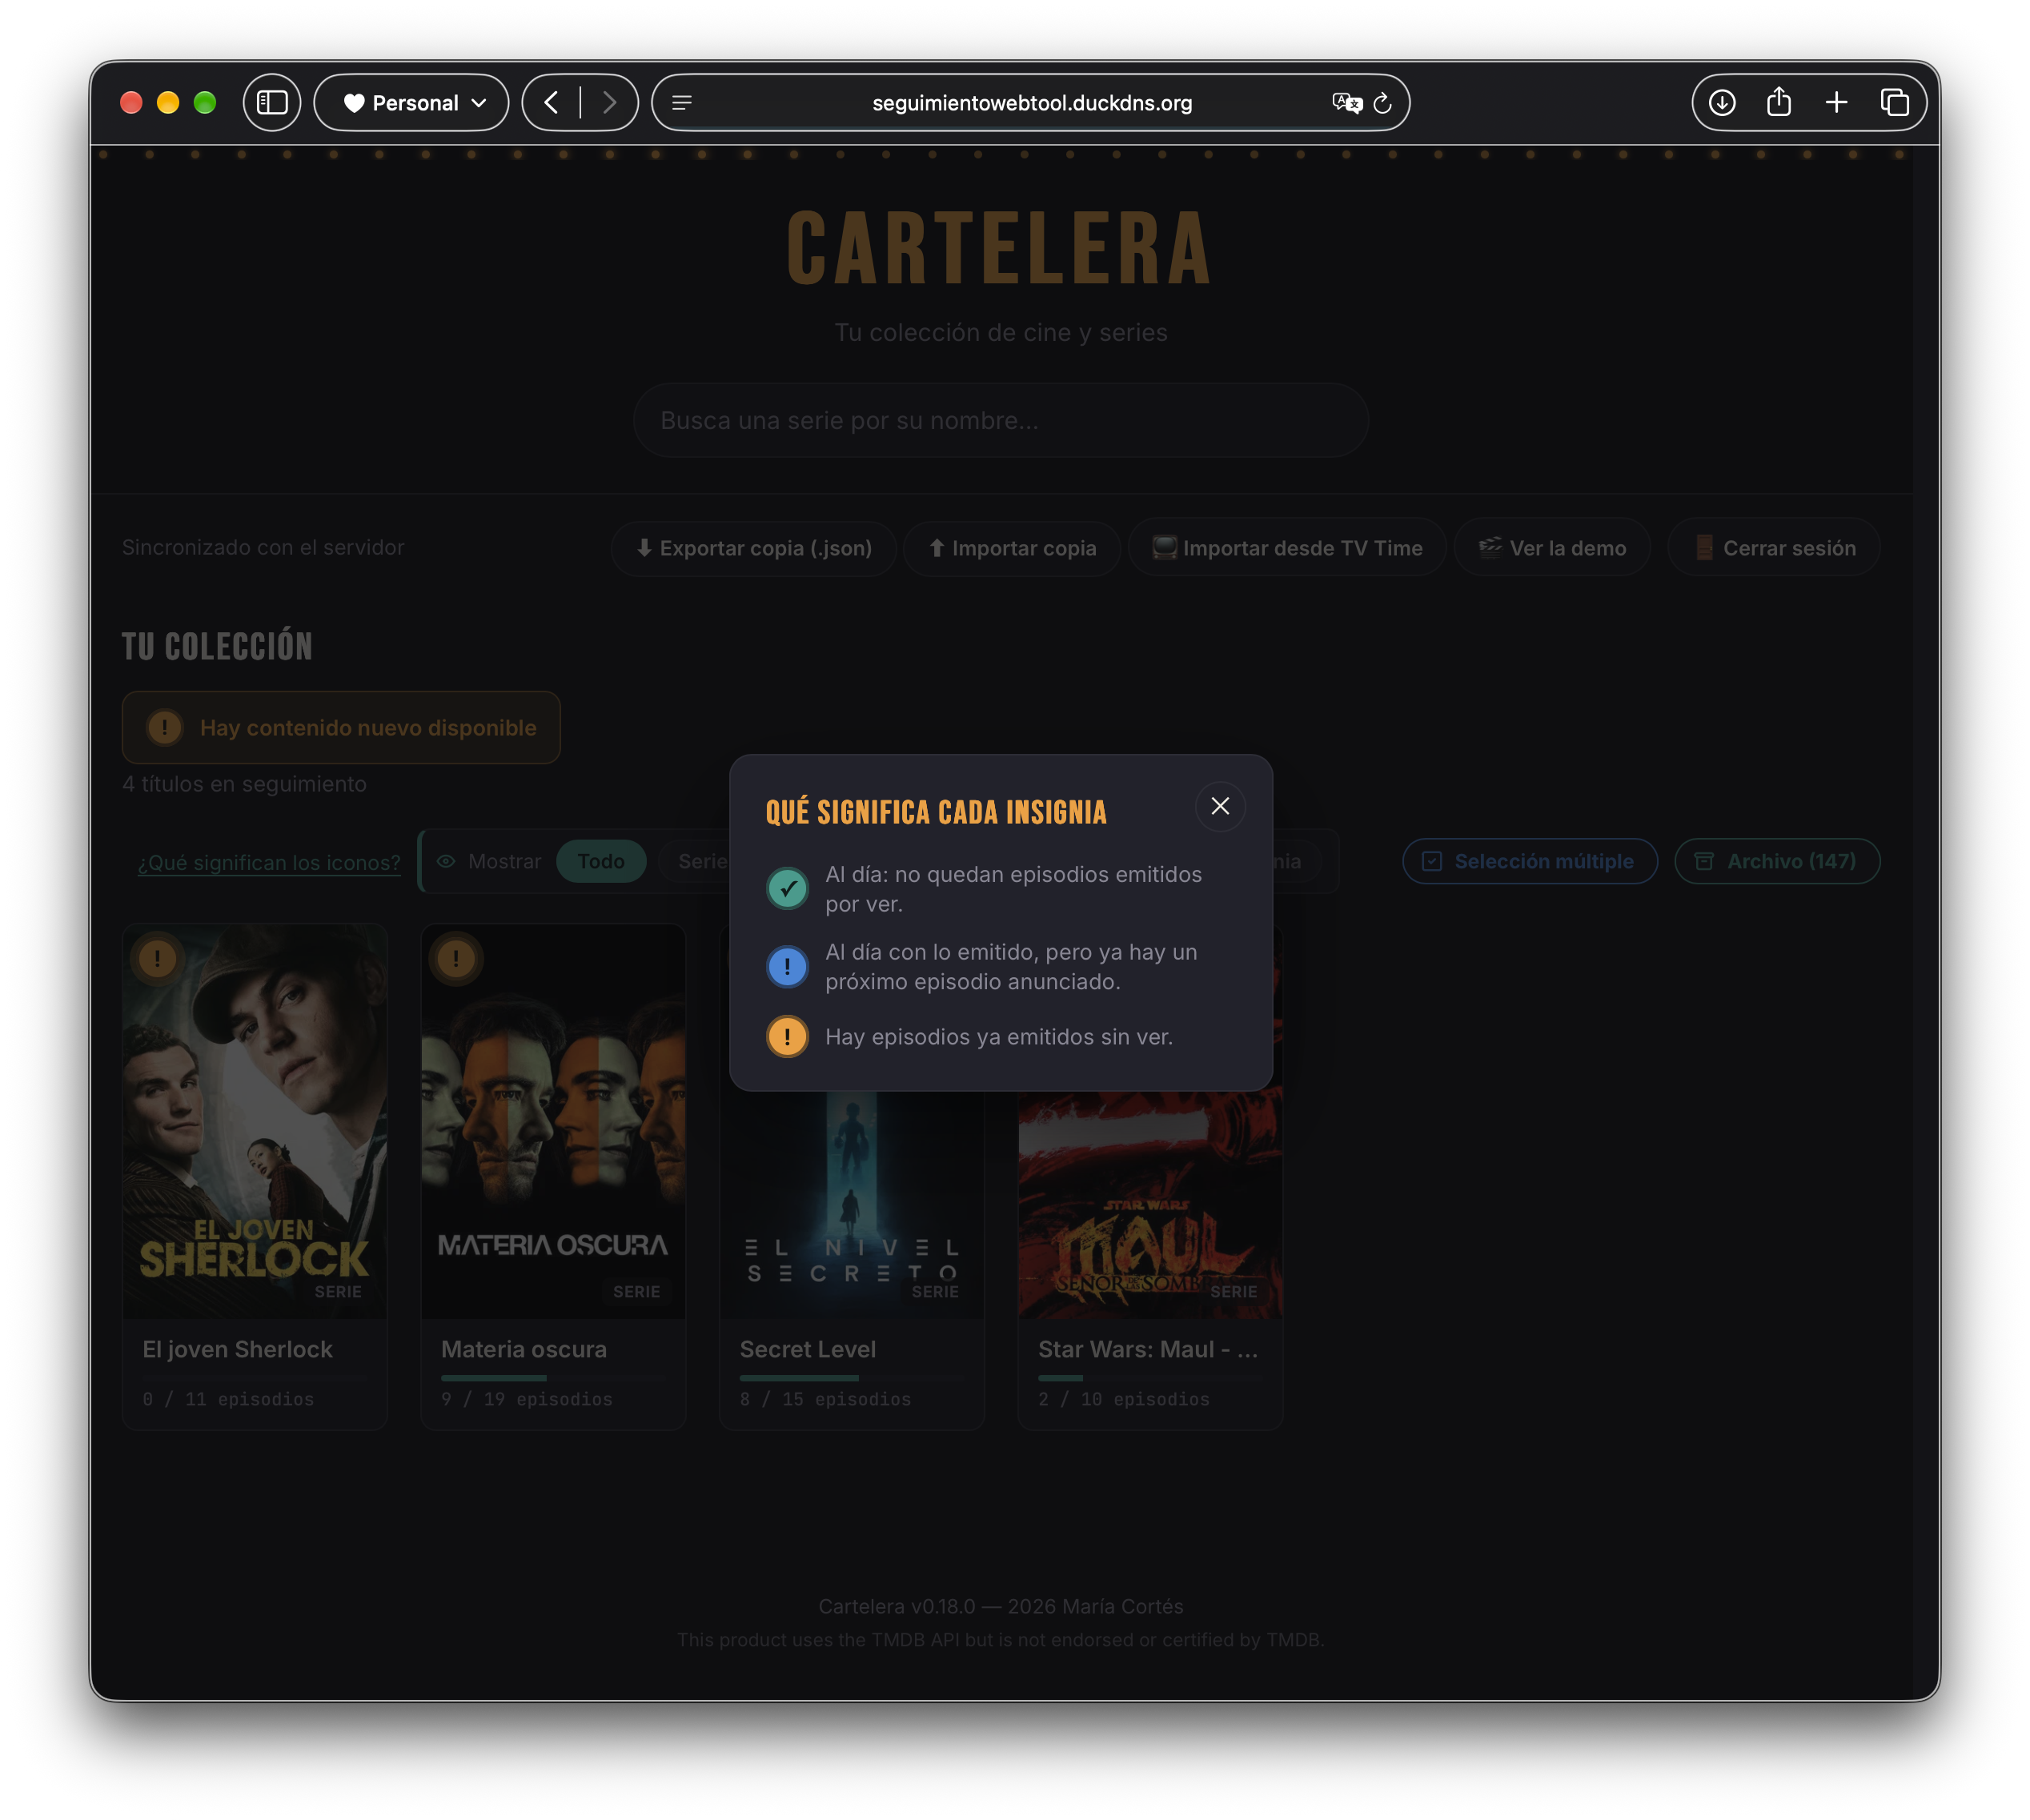The height and width of the screenshot is (1820, 2030).
Task: Go forward to next page
Action: [x=609, y=102]
